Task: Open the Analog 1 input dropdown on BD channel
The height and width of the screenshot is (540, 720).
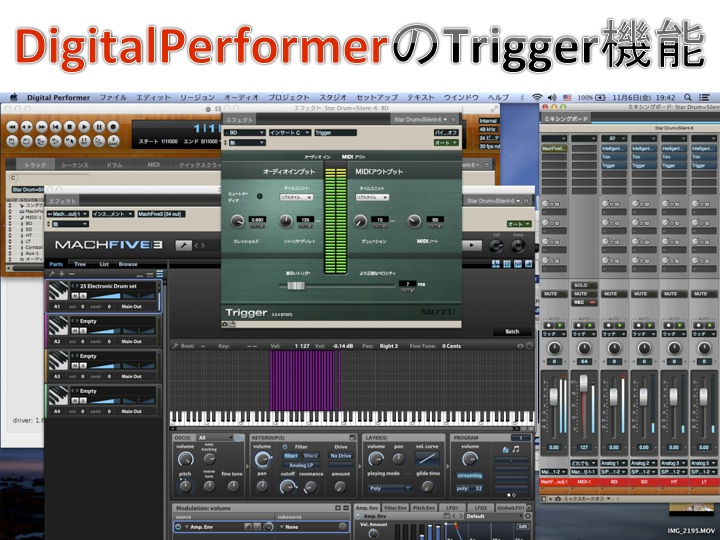Action: coord(614,463)
